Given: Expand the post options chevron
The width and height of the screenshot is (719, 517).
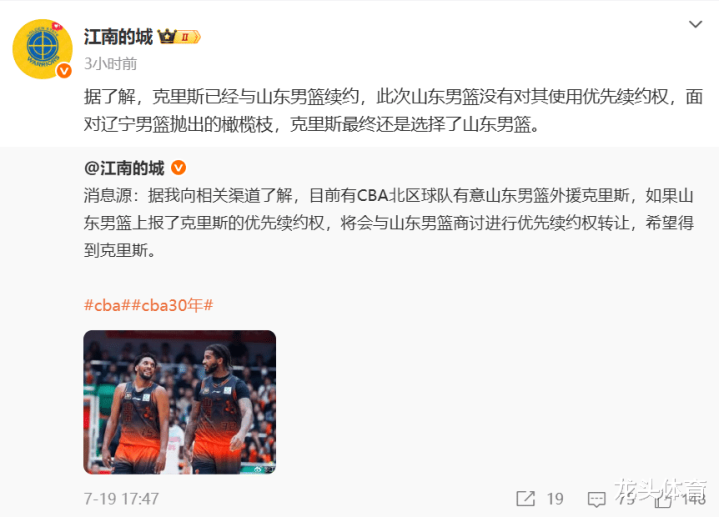Looking at the screenshot, I should pos(696,24).
